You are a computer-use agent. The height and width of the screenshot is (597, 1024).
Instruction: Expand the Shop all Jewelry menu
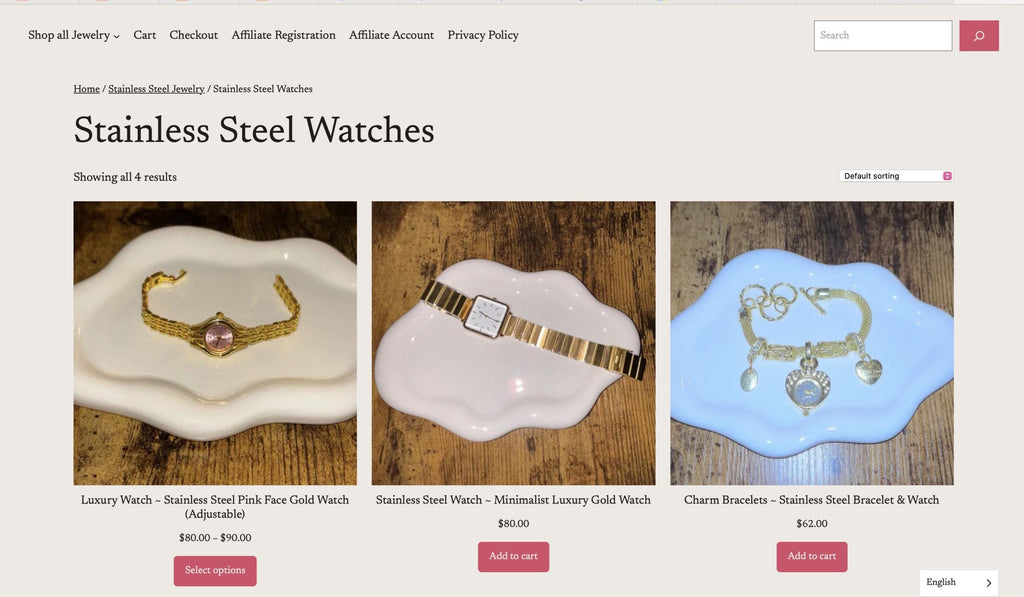74,35
